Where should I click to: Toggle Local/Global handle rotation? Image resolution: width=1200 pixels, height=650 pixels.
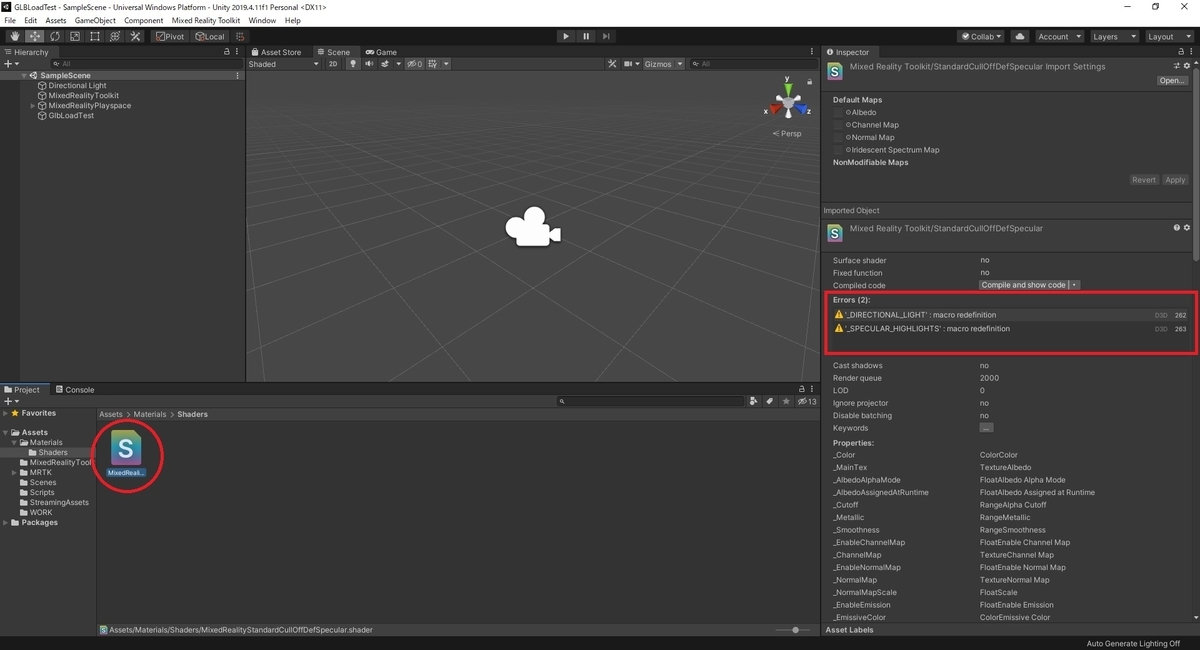click(x=209, y=37)
